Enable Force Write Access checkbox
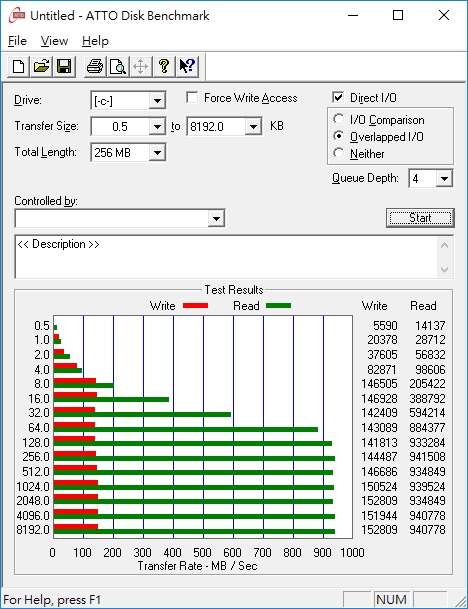468x609 pixels. [192, 97]
